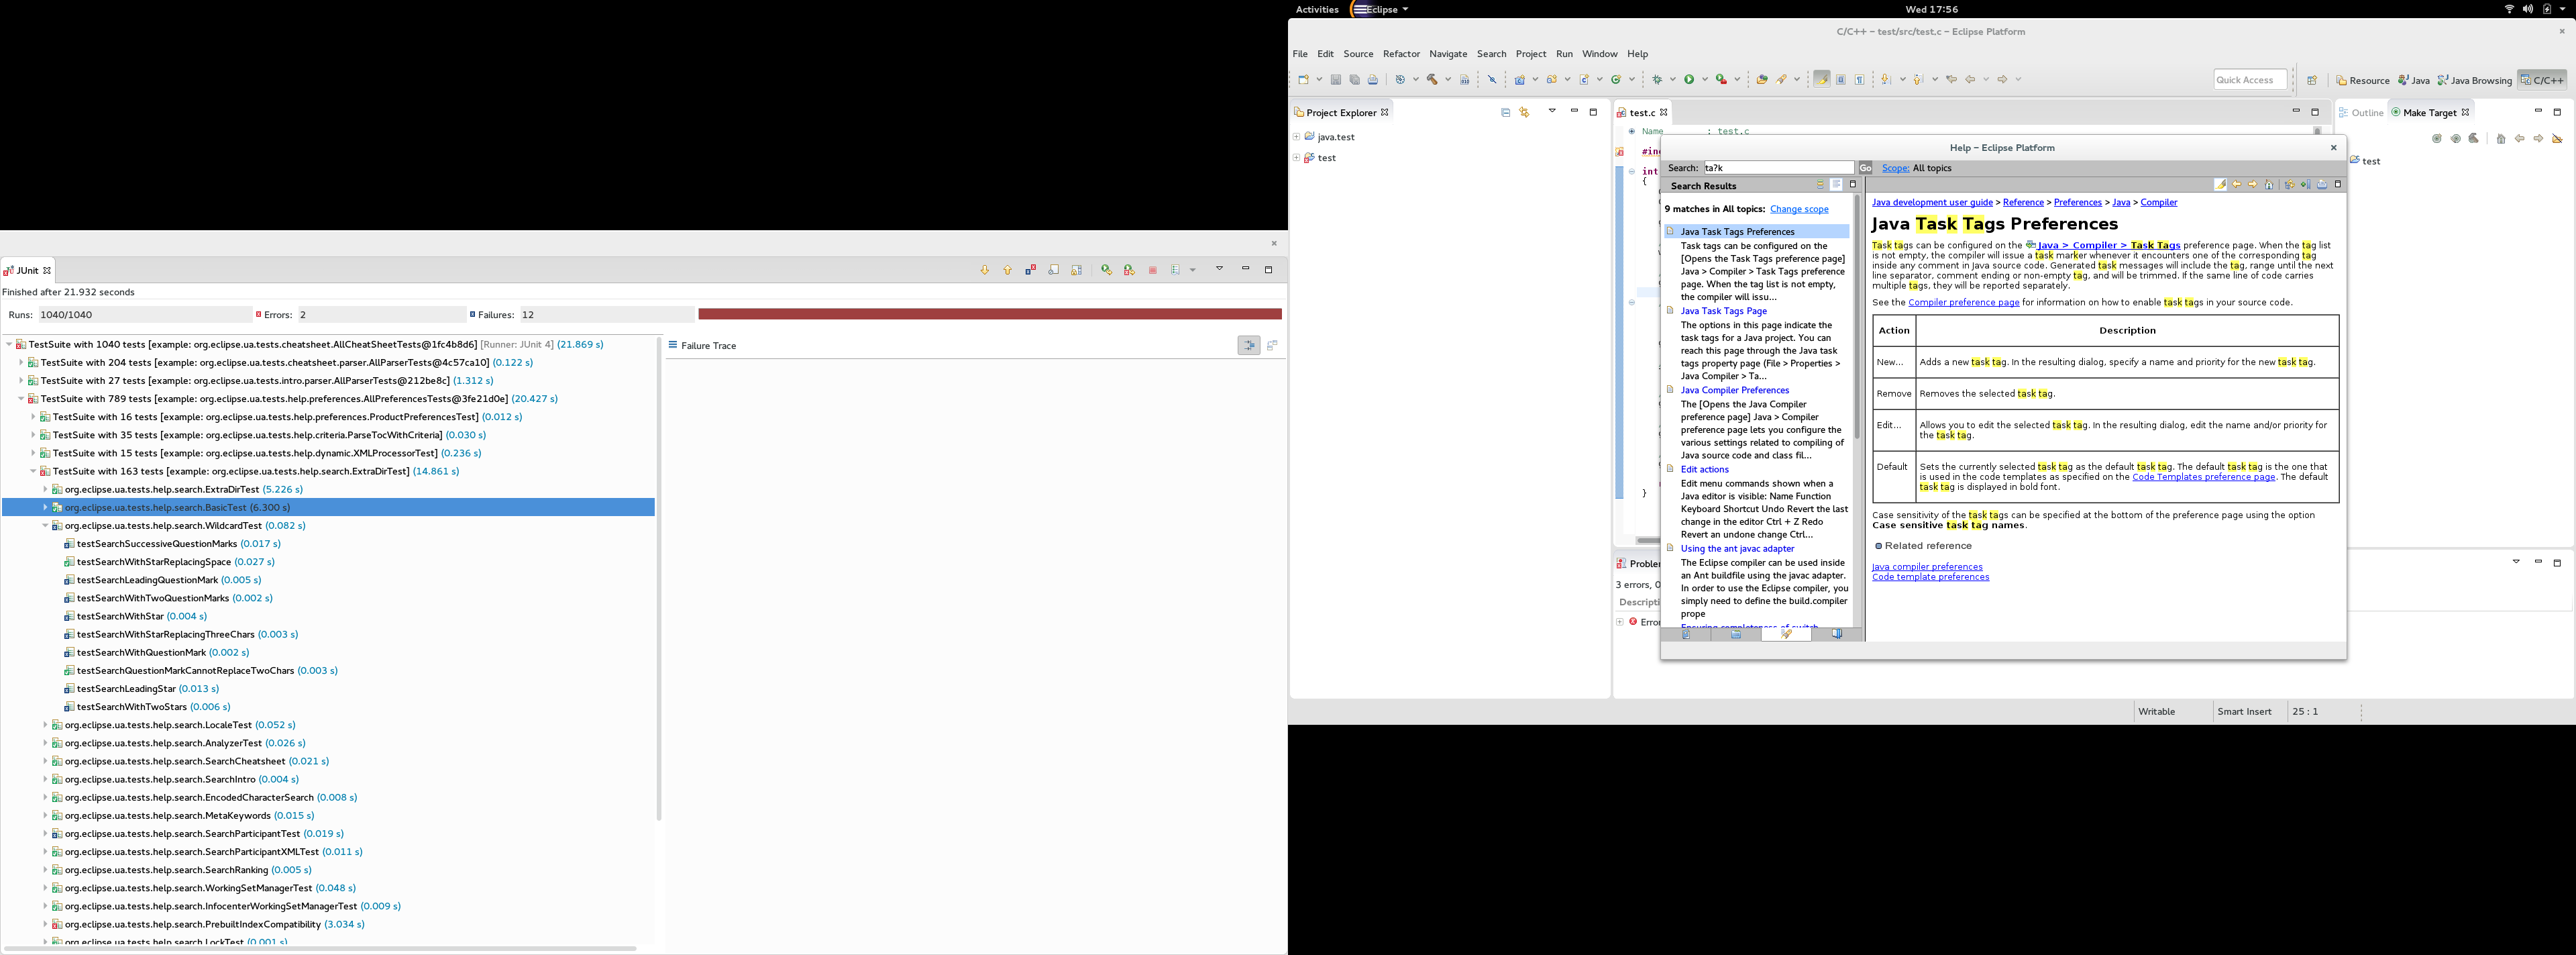This screenshot has width=2576, height=955.
Task: Open Java Task Tags Page result
Action: [1724, 311]
